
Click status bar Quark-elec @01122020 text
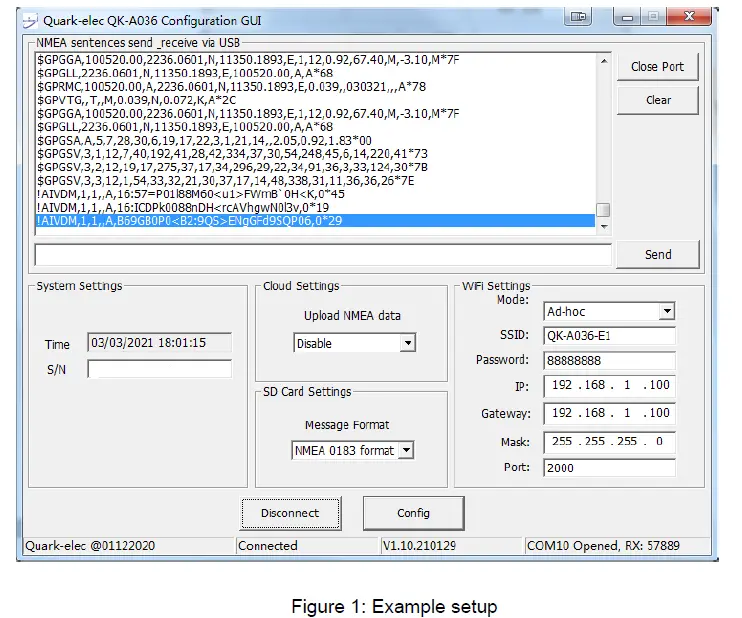click(x=90, y=546)
